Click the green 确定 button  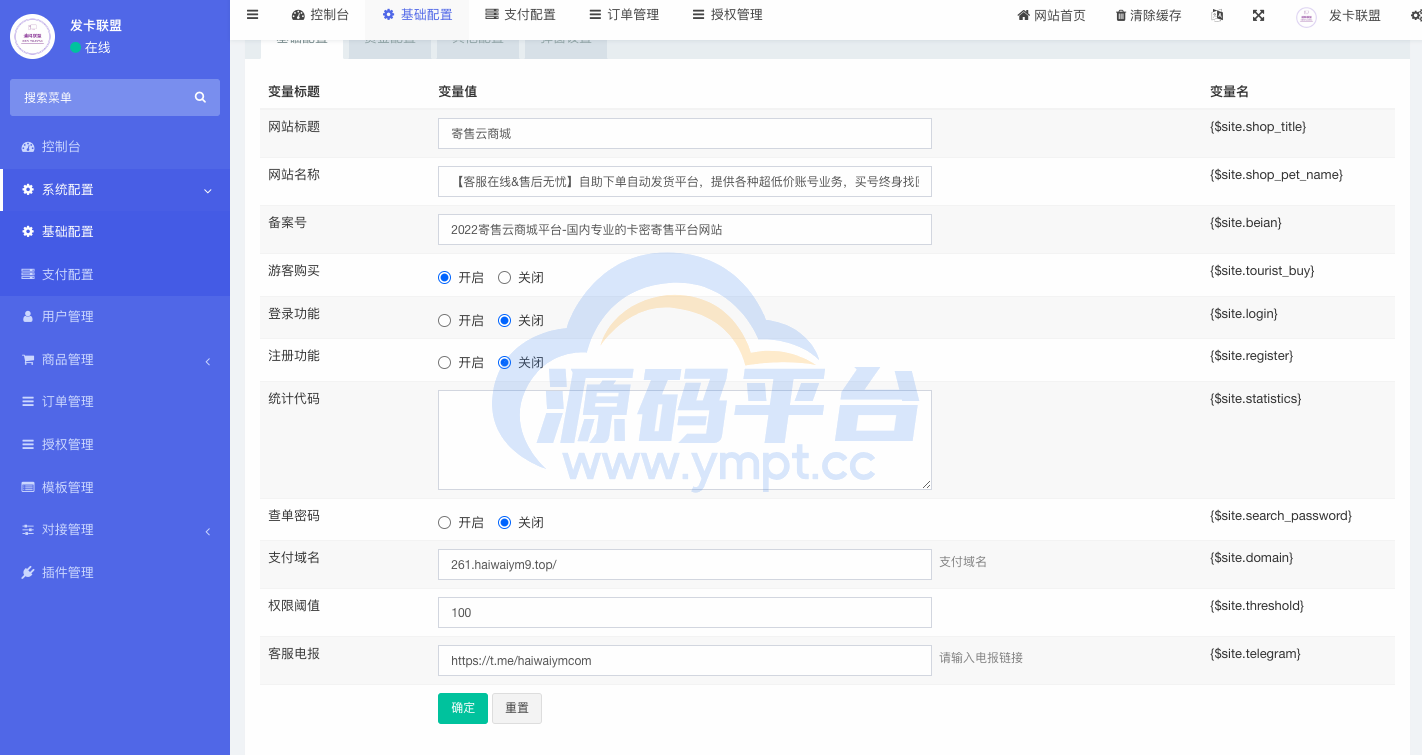(x=463, y=708)
